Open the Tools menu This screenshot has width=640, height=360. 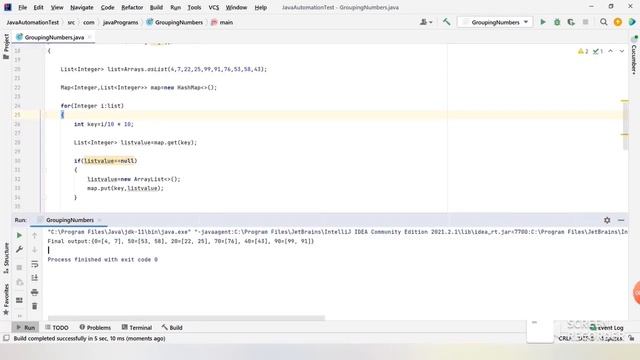194,7
